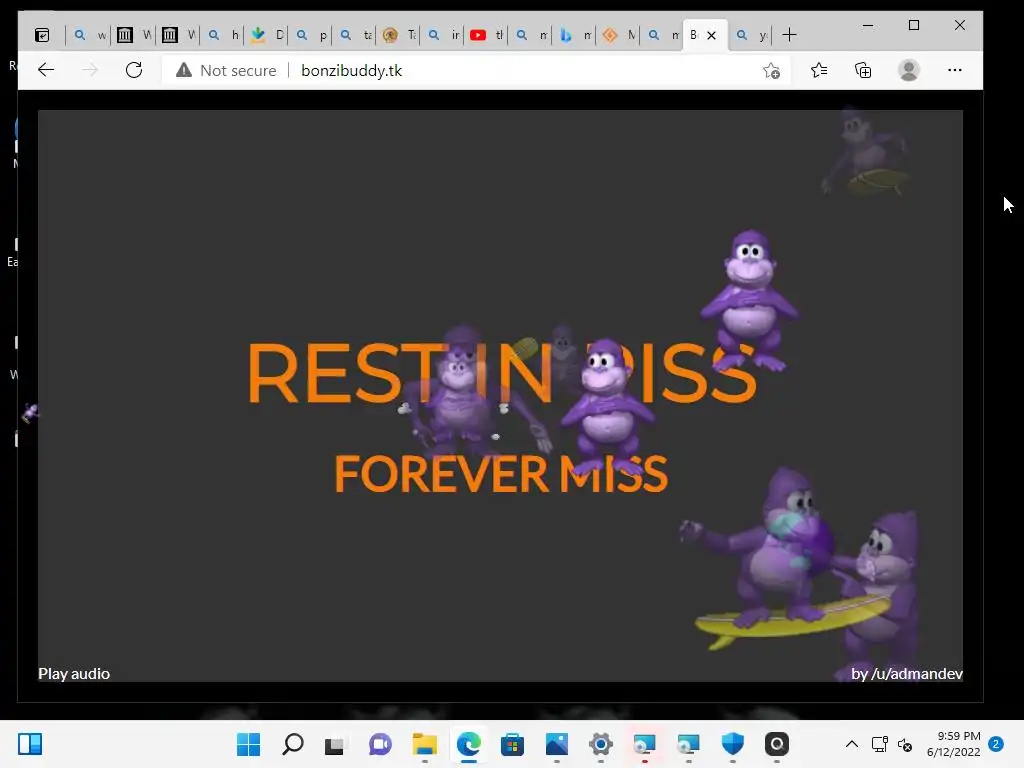Switch to the search tab labeled p
Screen dimensions: 1024x768
[x=312, y=35]
